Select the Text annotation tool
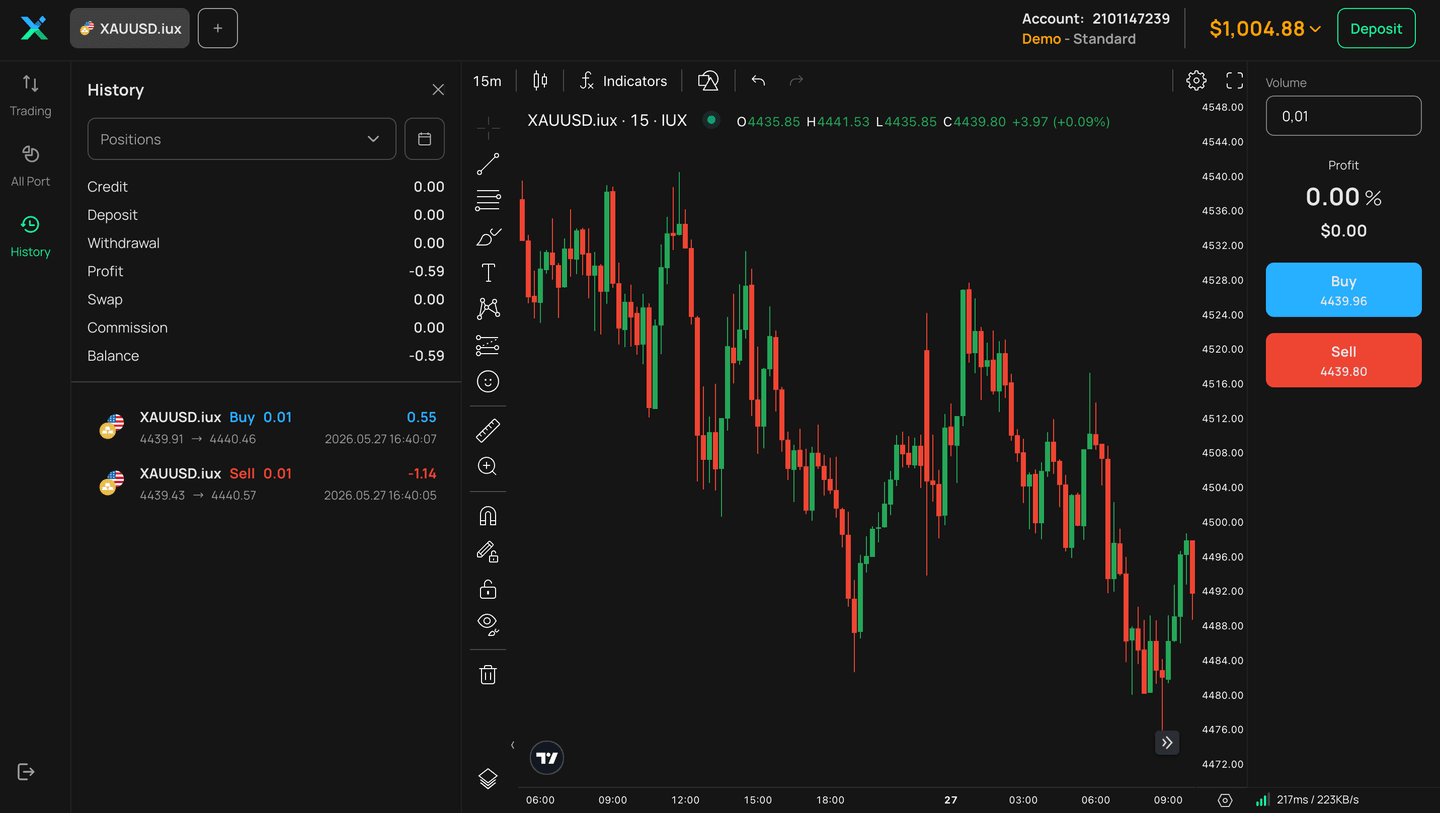Image resolution: width=1440 pixels, height=813 pixels. click(488, 273)
